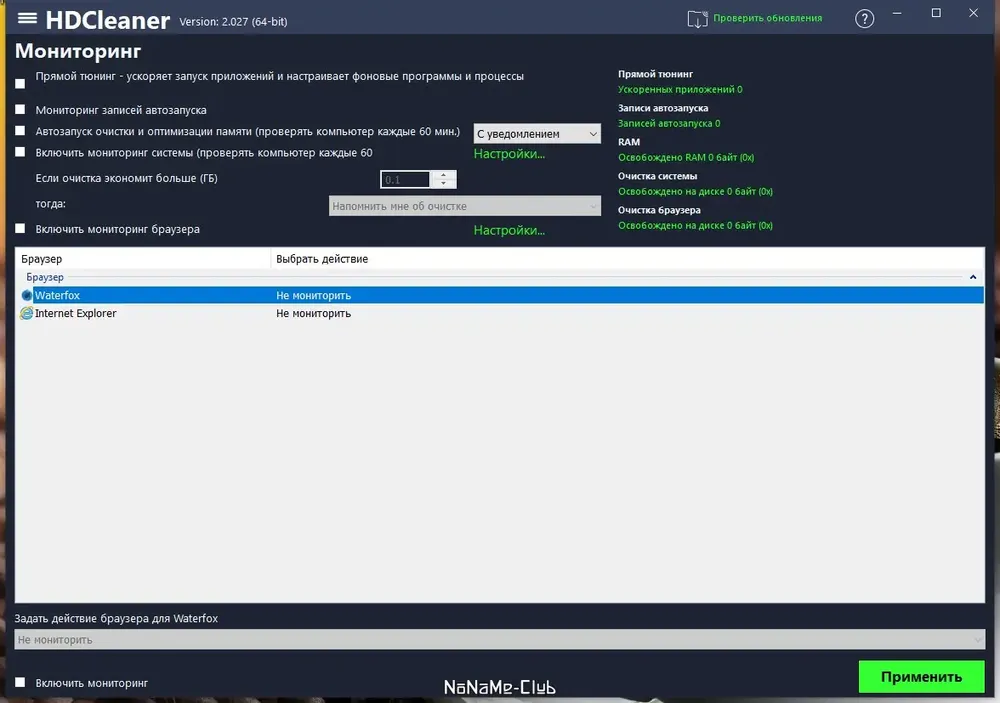
Task: Toggle Мониторинг записей автозапуска checkbox
Action: [x=20, y=110]
